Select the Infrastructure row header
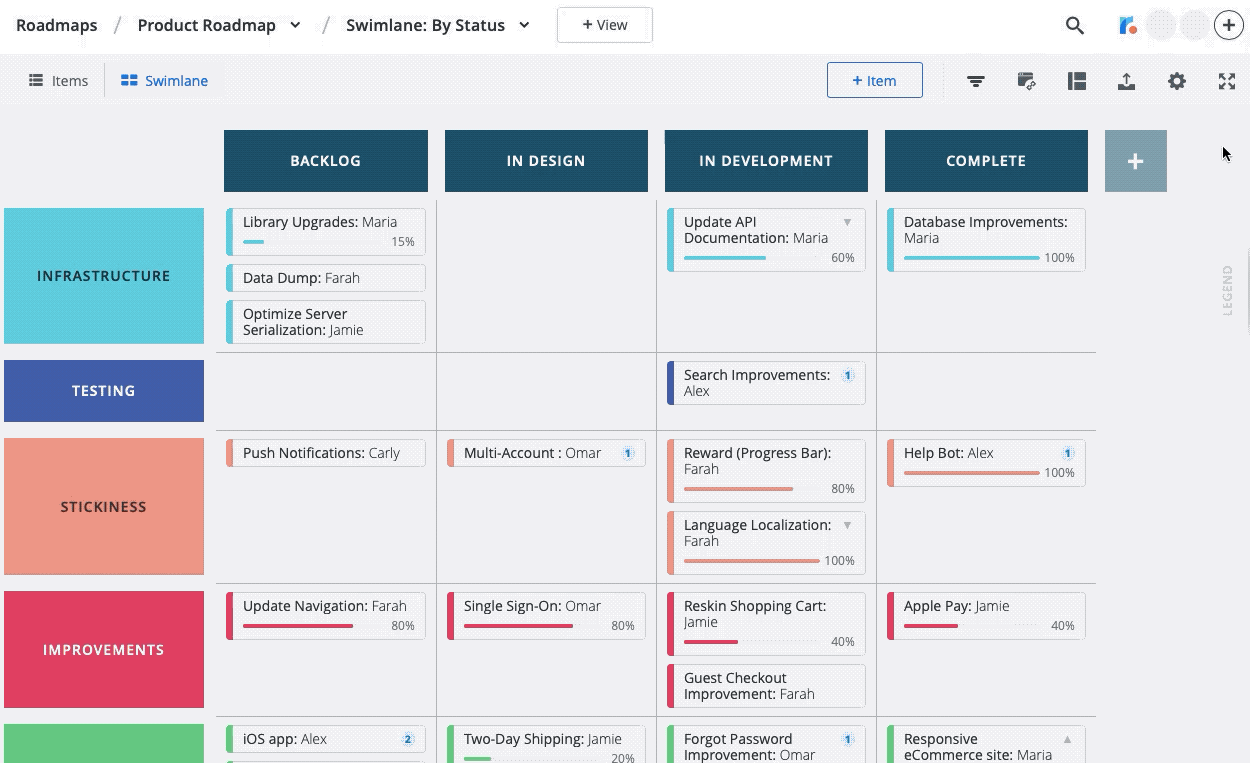Screen dimensions: 1250x763 click(x=104, y=276)
